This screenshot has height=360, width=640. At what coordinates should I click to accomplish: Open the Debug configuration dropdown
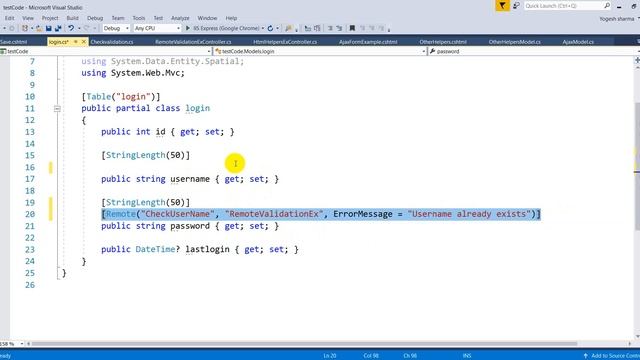(x=116, y=28)
